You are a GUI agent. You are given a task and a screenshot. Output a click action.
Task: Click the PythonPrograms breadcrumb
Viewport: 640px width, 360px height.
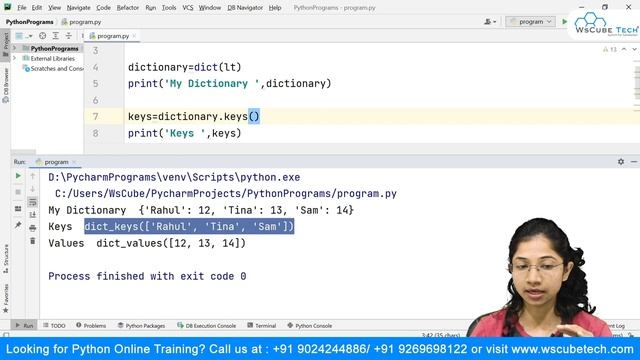tap(29, 22)
